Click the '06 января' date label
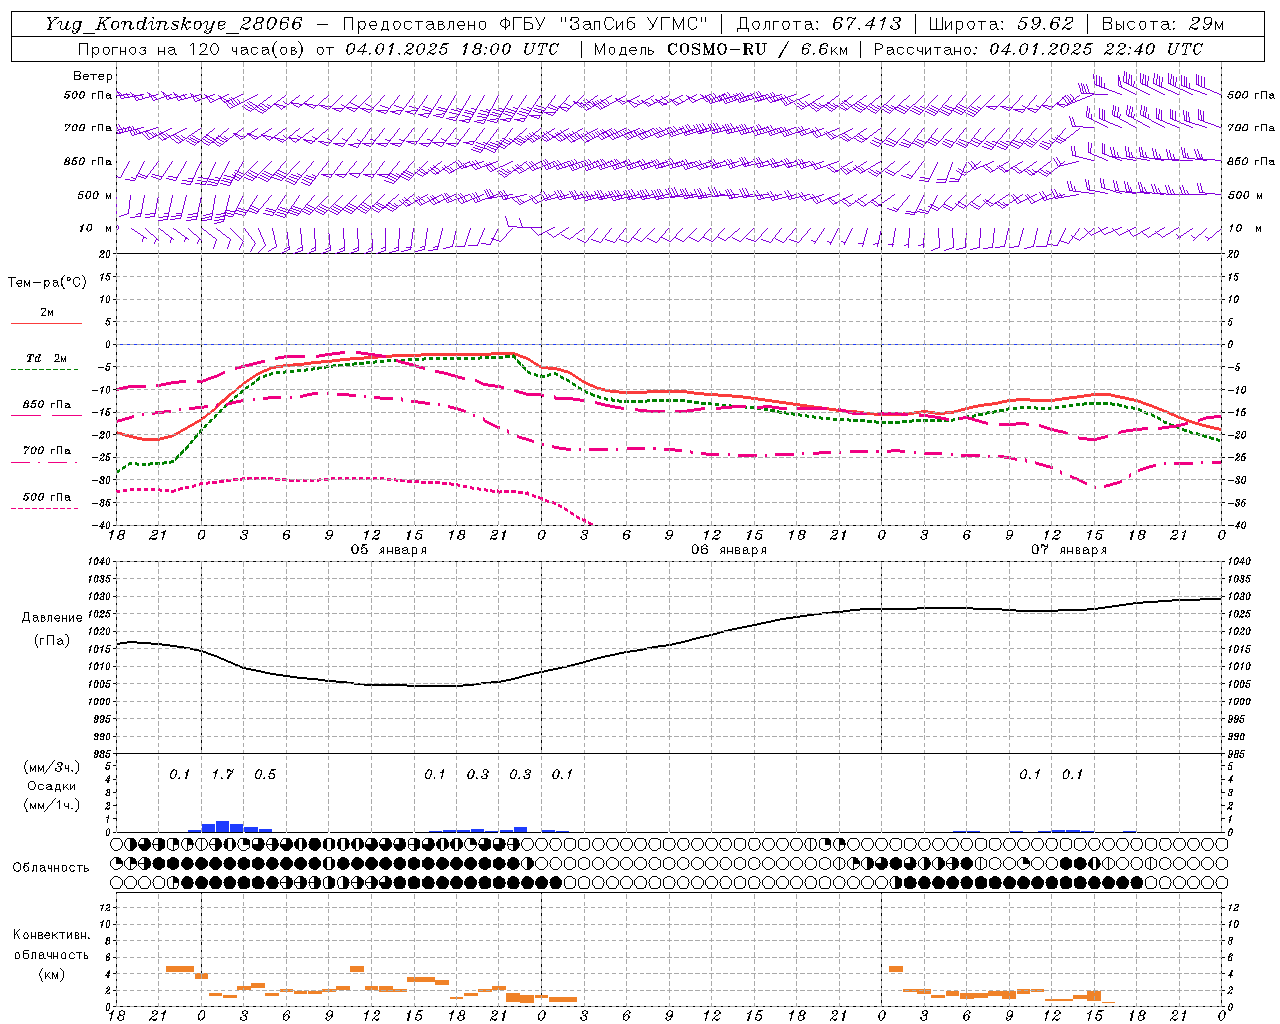Viewport: 1280px width, 1024px height. coord(728,550)
